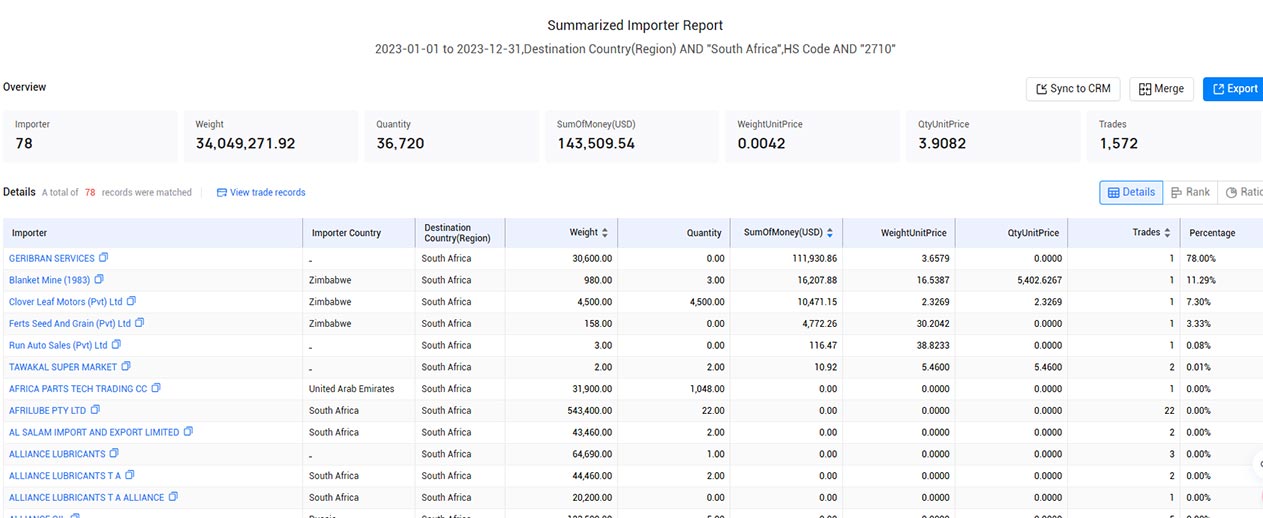Click the view trade records icon

tap(222, 192)
